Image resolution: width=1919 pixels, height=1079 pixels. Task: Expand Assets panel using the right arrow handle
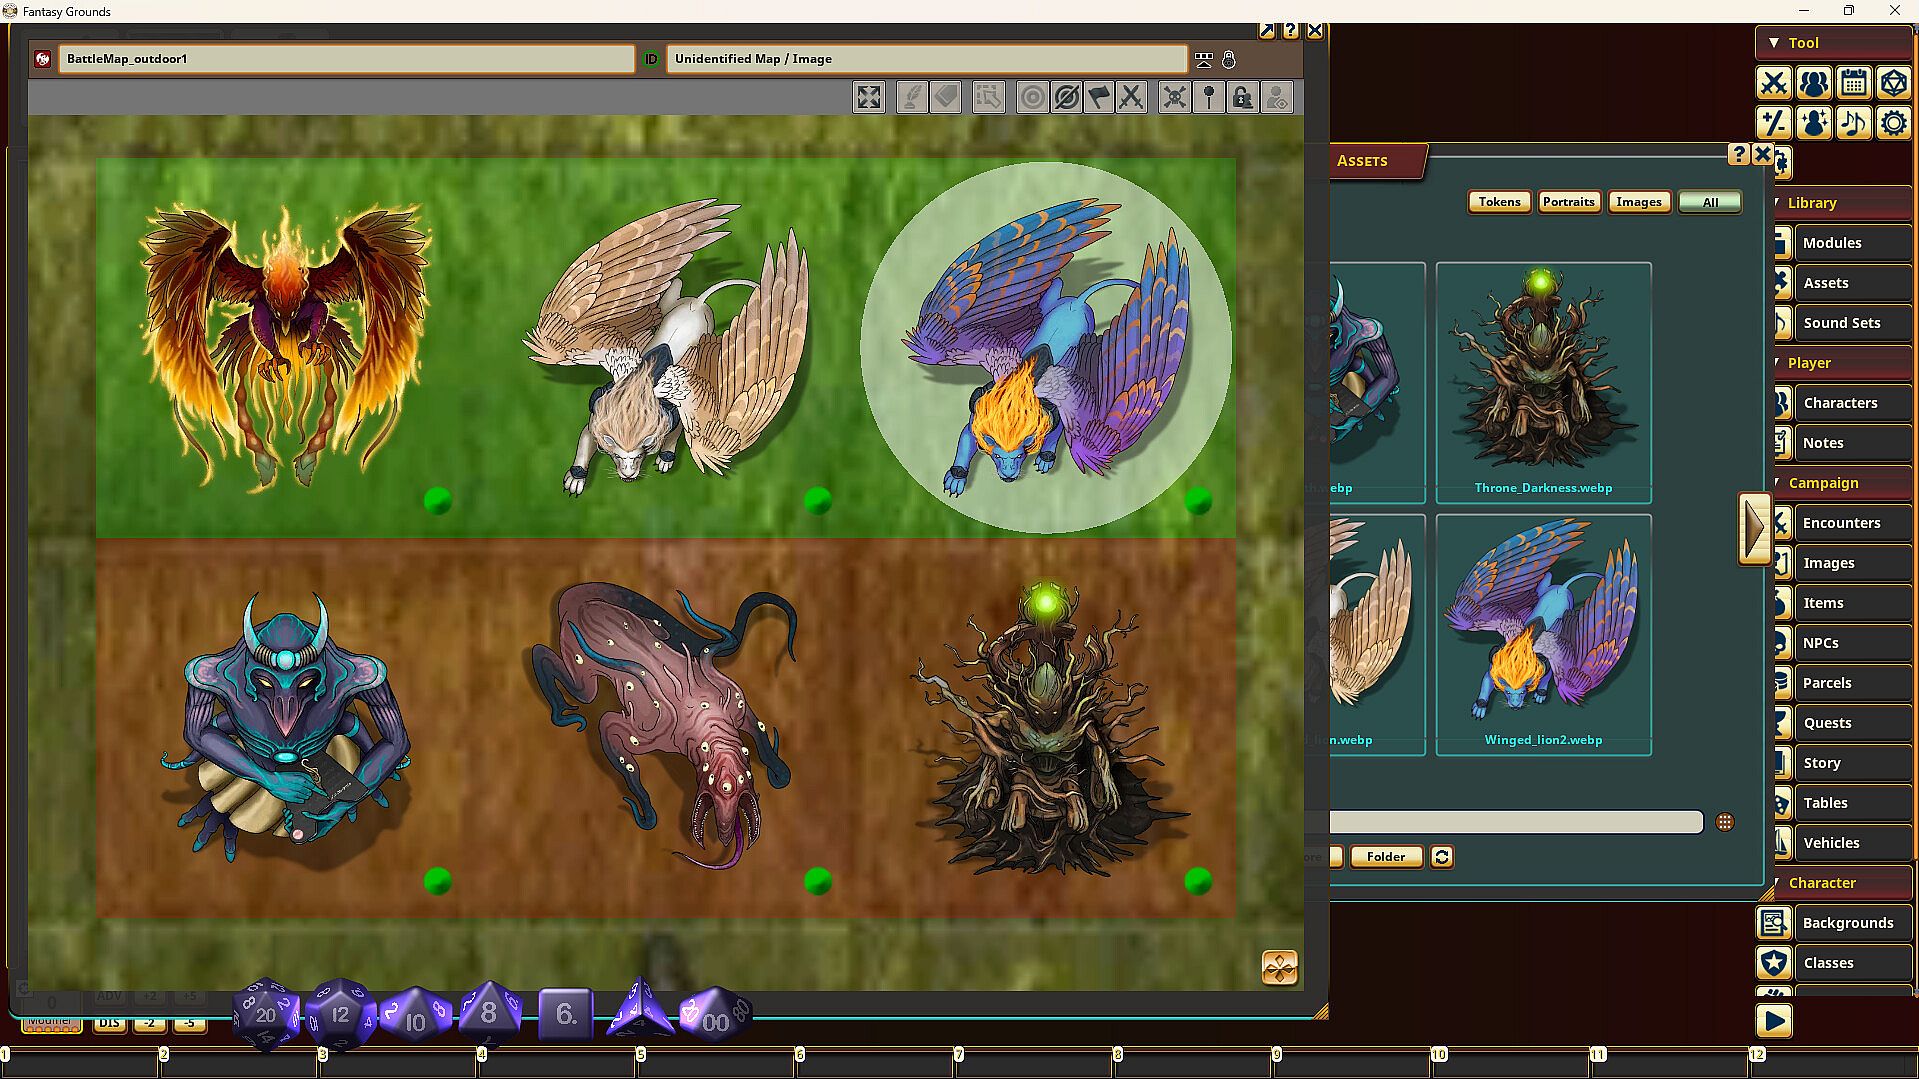click(x=1754, y=528)
